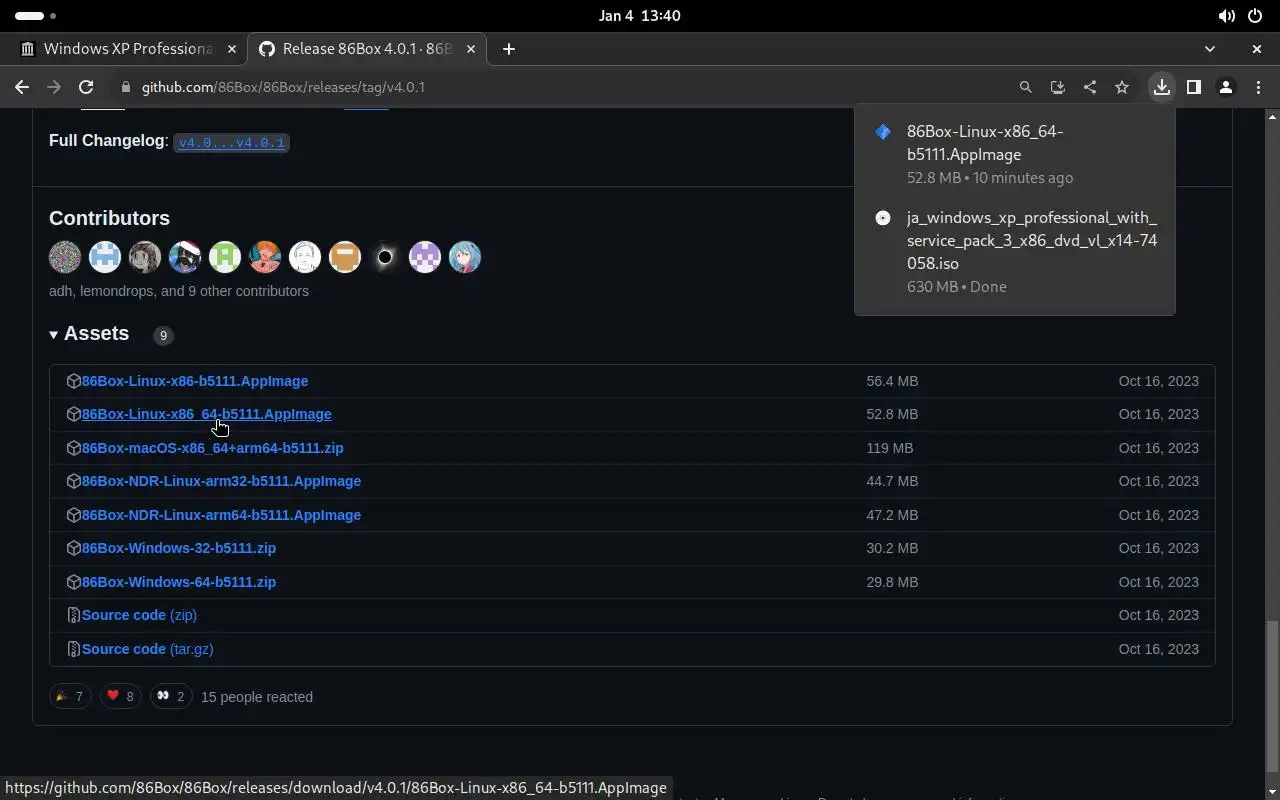
Task: Open the browser downloads button
Action: coord(1161,87)
